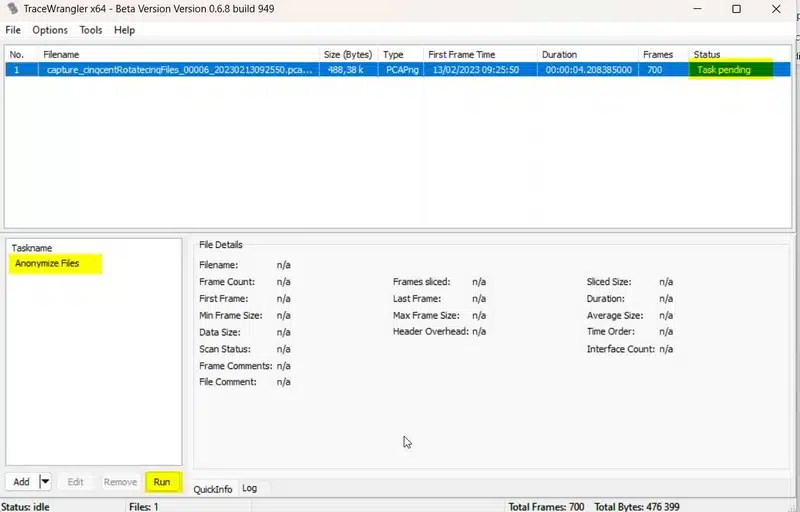Click the 00:00:04.208385000 duration cell
The image size is (800, 512).
click(x=589, y=70)
